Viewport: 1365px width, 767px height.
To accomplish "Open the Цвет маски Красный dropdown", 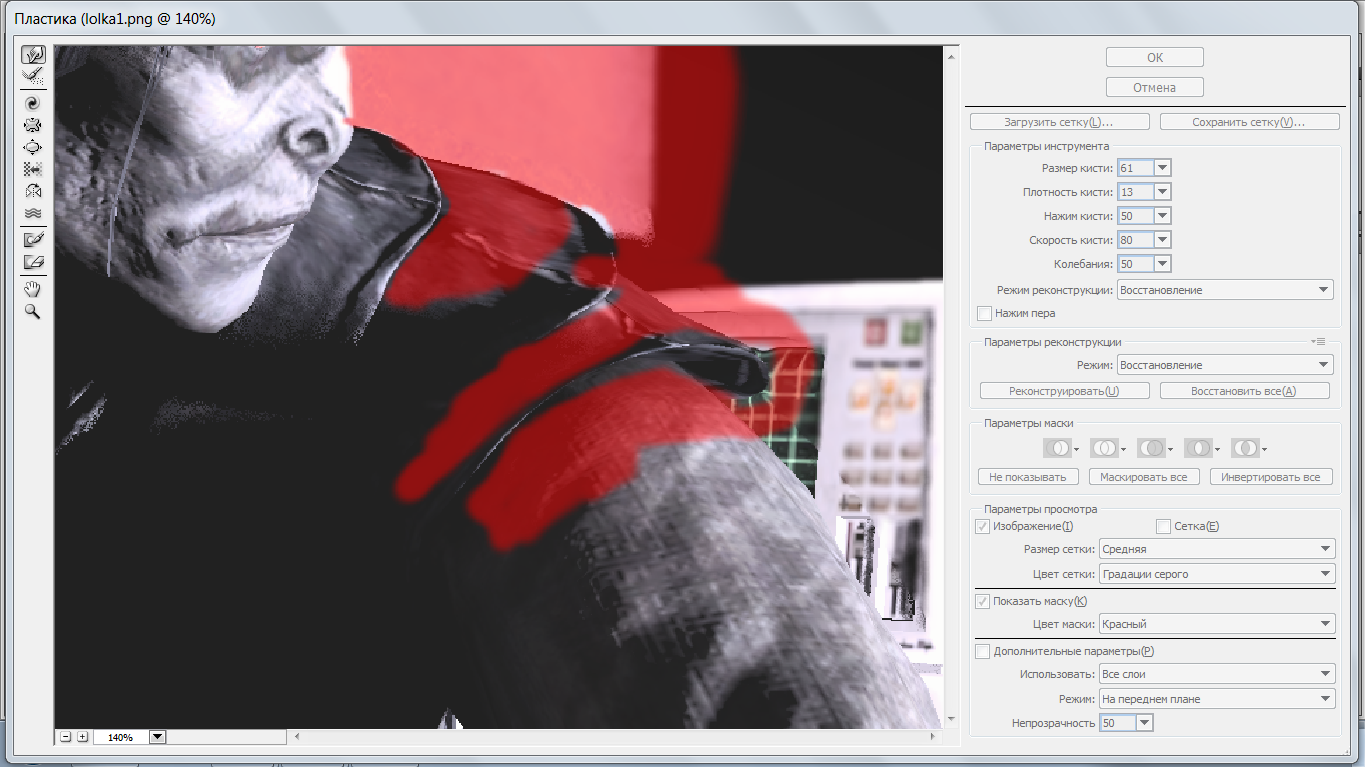I will 1217,624.
